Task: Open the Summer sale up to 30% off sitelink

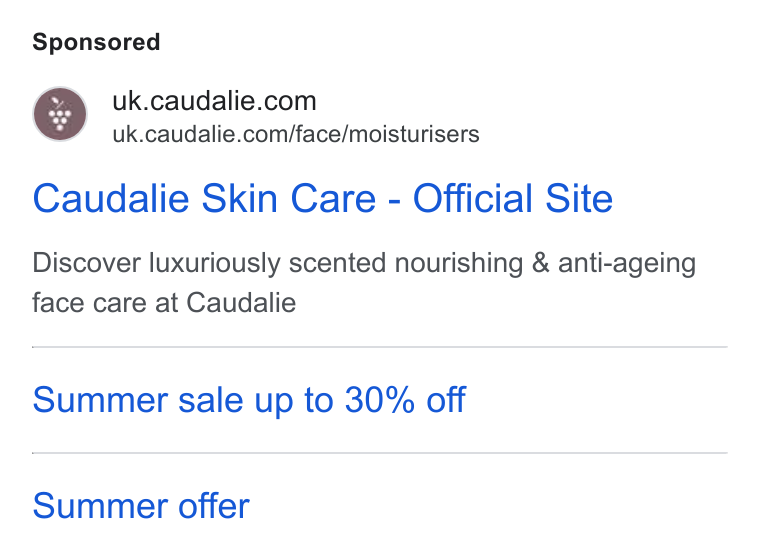Action: click(x=249, y=400)
